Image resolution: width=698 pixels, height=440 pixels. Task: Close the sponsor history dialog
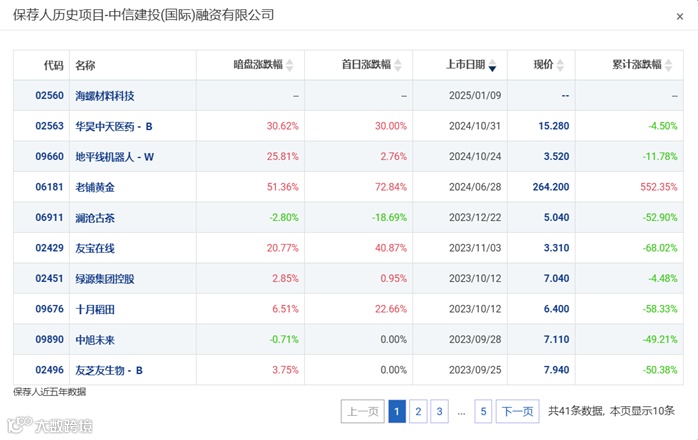(679, 17)
